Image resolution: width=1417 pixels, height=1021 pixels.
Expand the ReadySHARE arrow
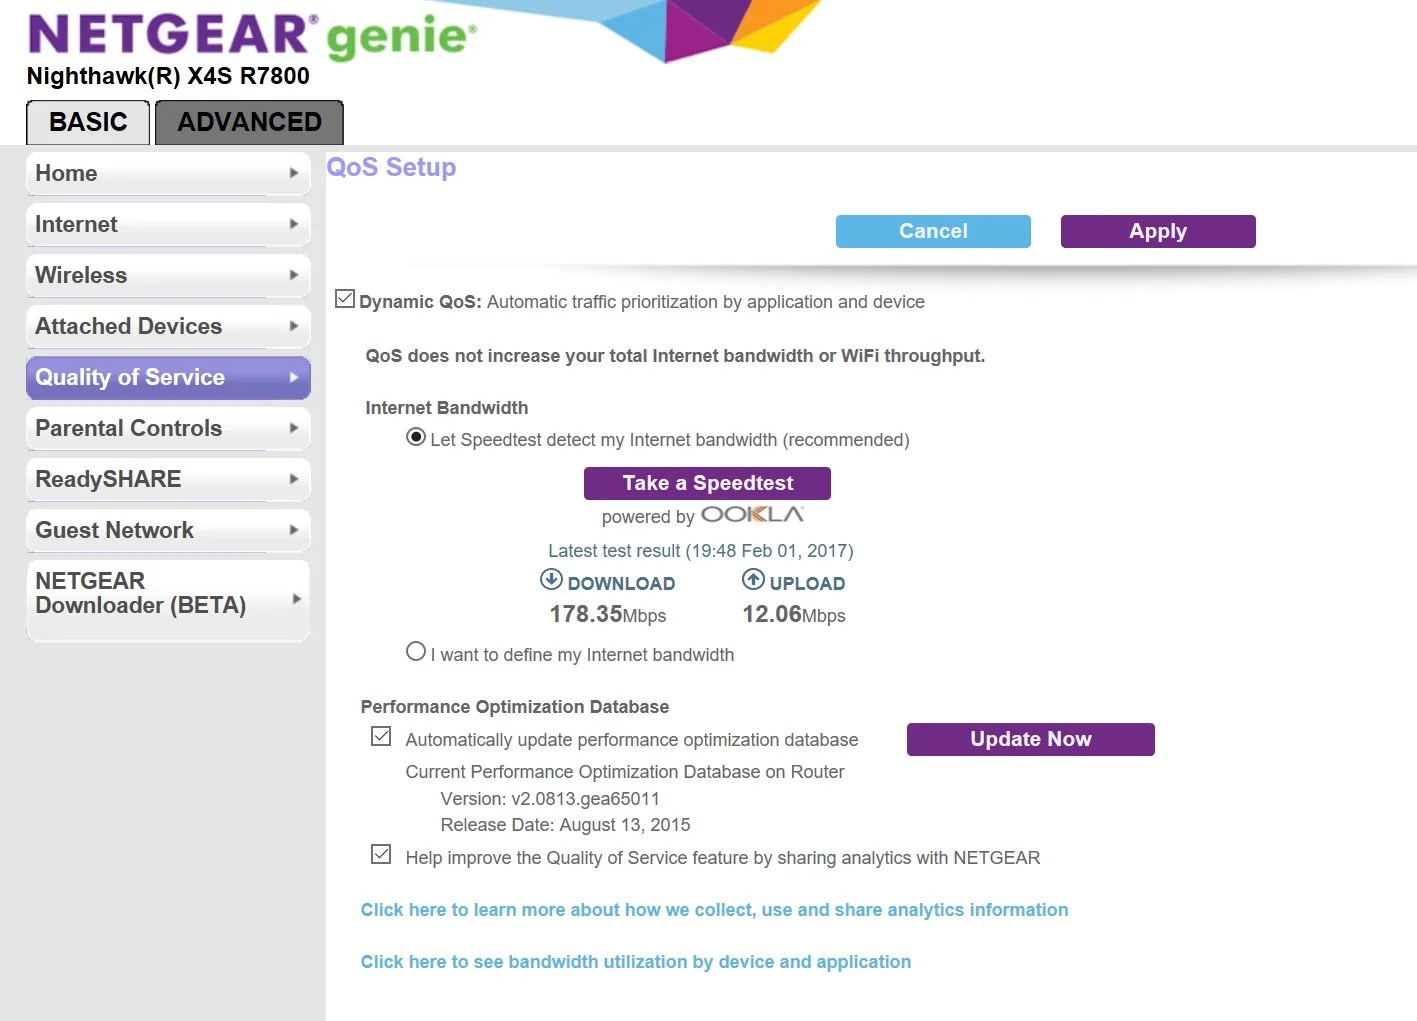(x=294, y=479)
